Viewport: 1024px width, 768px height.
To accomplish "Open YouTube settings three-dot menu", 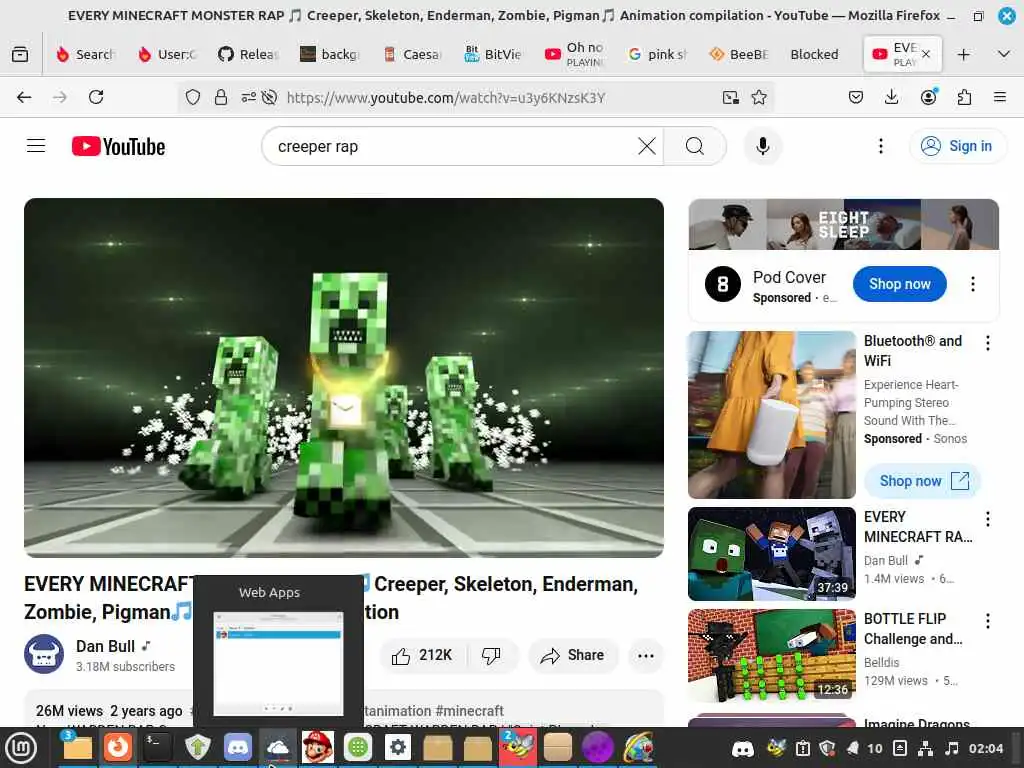I will point(880,146).
